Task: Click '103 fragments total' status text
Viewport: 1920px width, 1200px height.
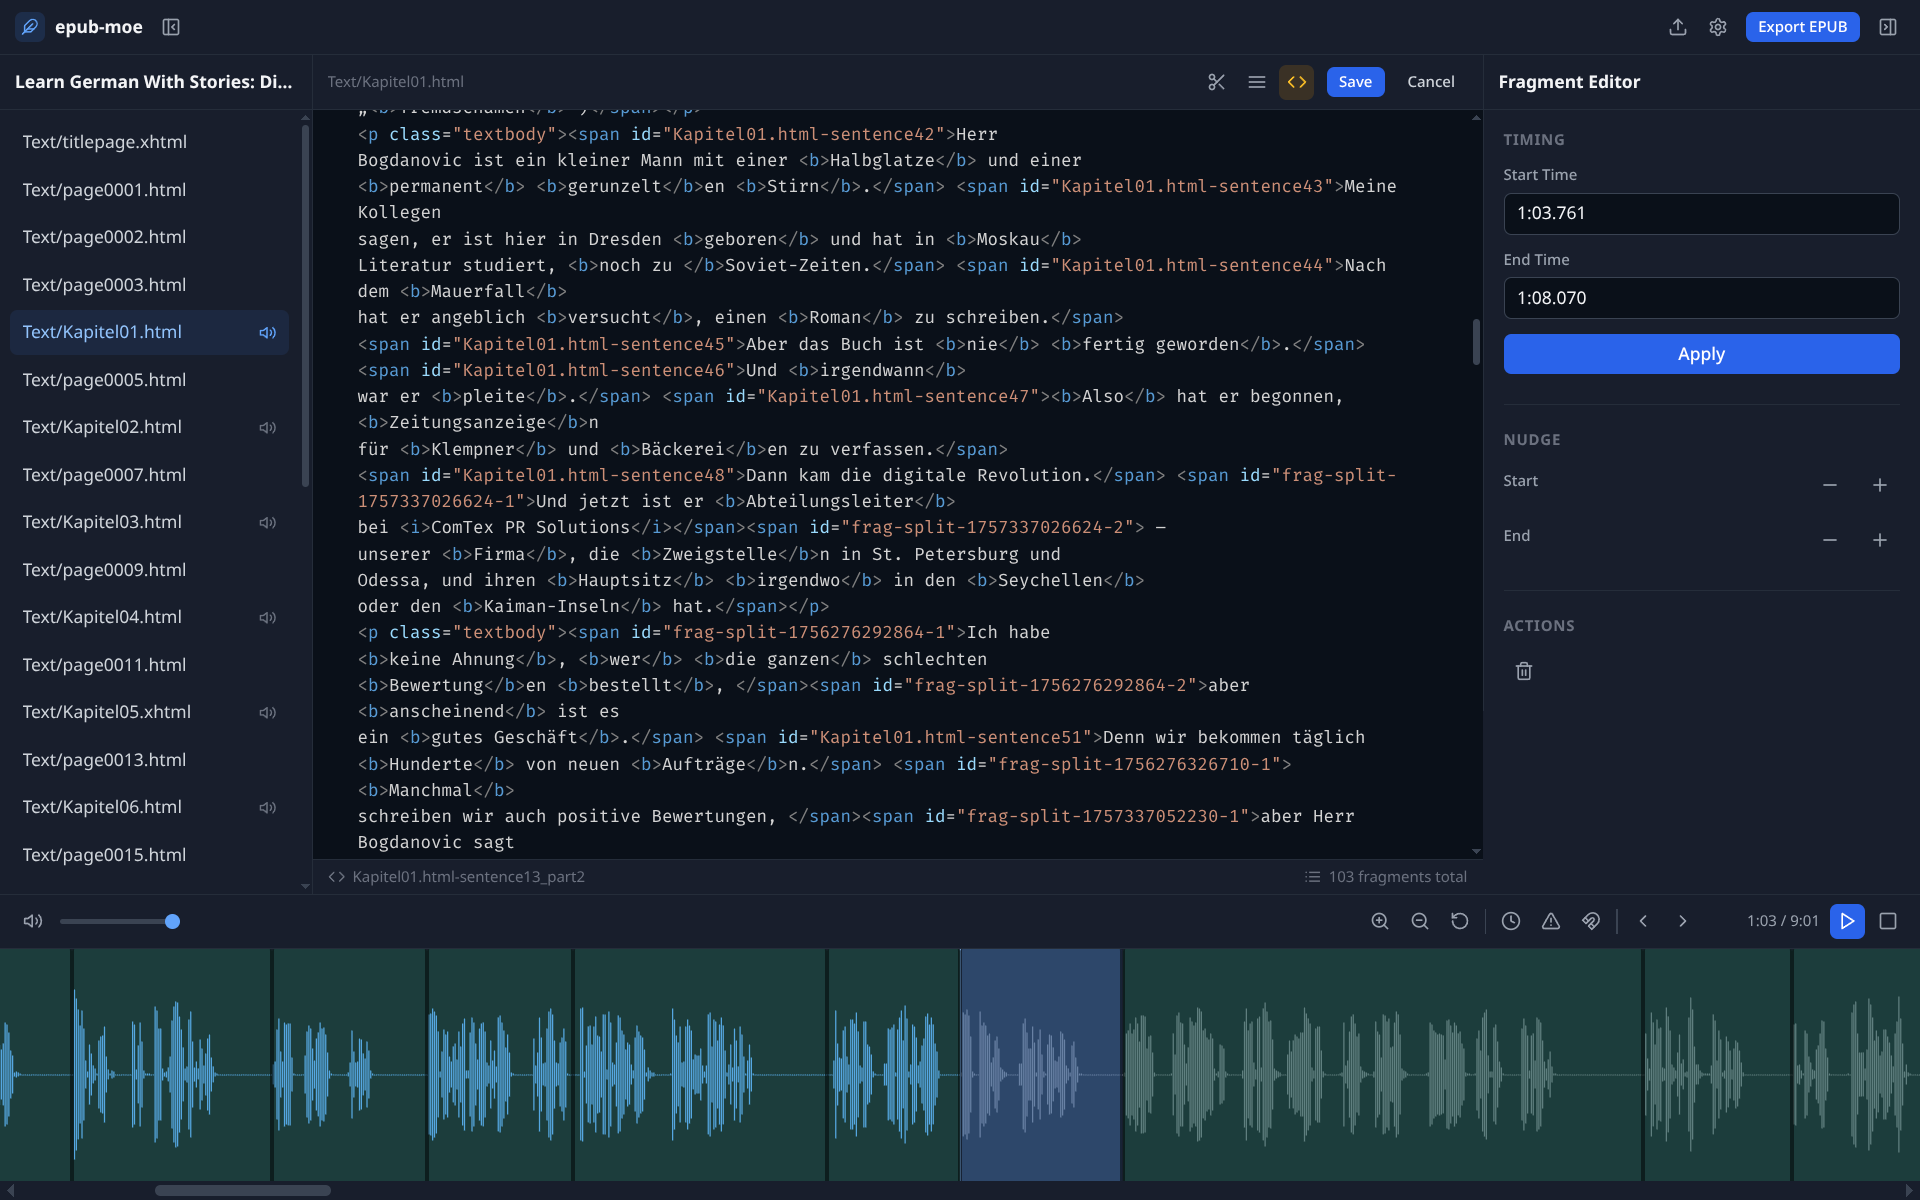Action: click(x=1397, y=877)
